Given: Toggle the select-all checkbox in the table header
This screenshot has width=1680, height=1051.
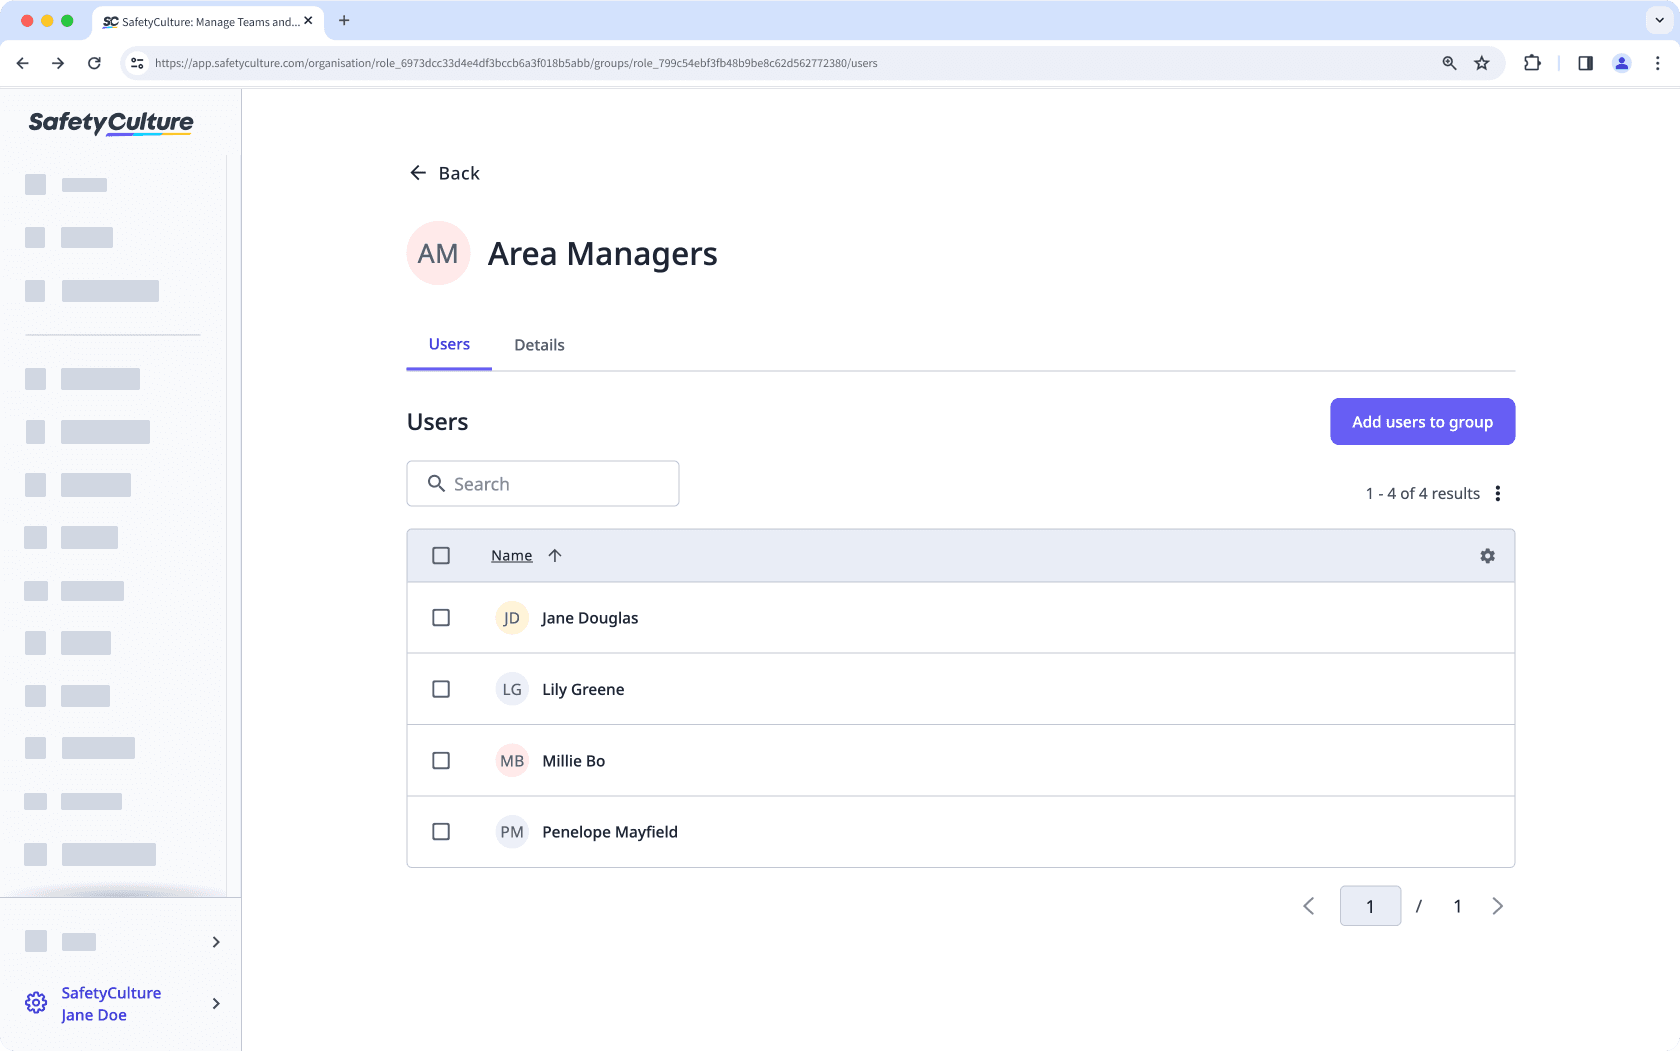Looking at the screenshot, I should pos(441,555).
